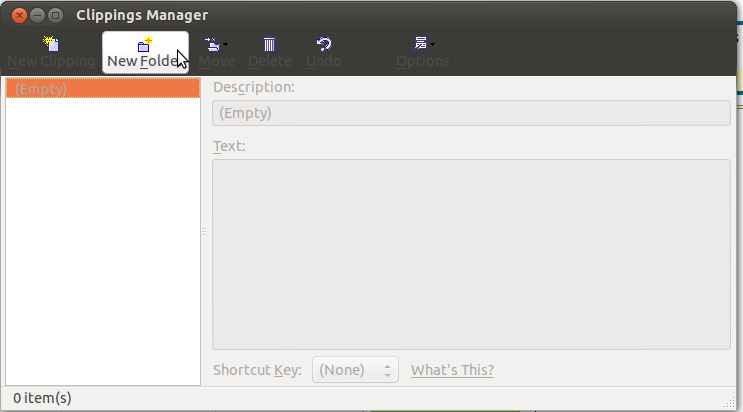
Task: Open the Shortcut Key dropdown showing (None)
Action: [x=356, y=370]
